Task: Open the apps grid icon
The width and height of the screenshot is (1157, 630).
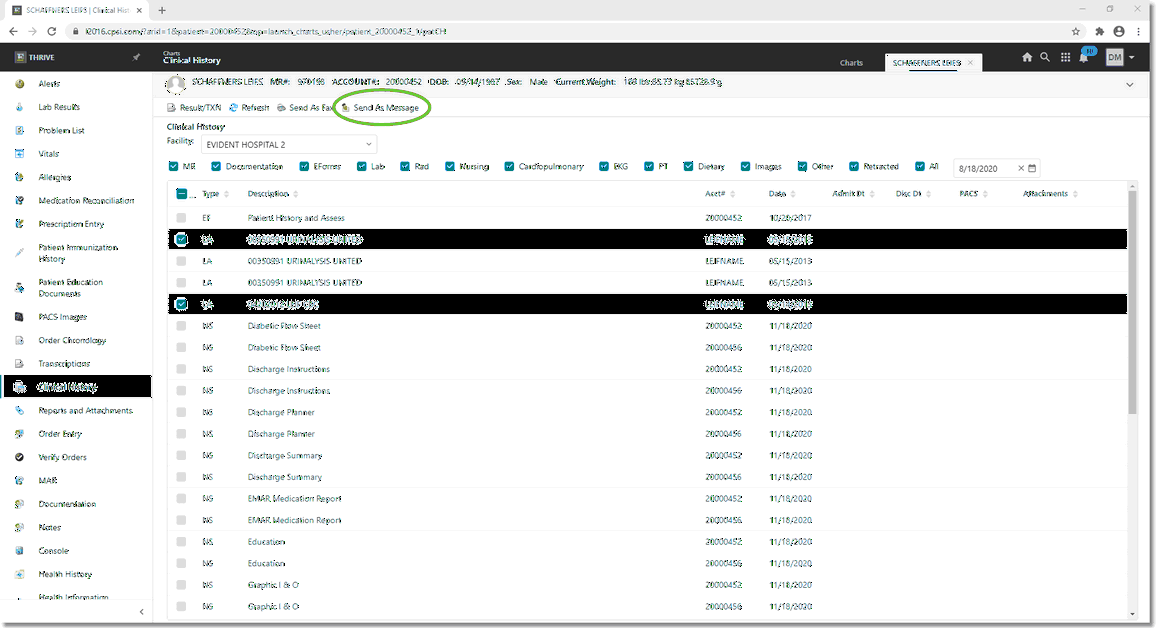Action: click(1066, 58)
